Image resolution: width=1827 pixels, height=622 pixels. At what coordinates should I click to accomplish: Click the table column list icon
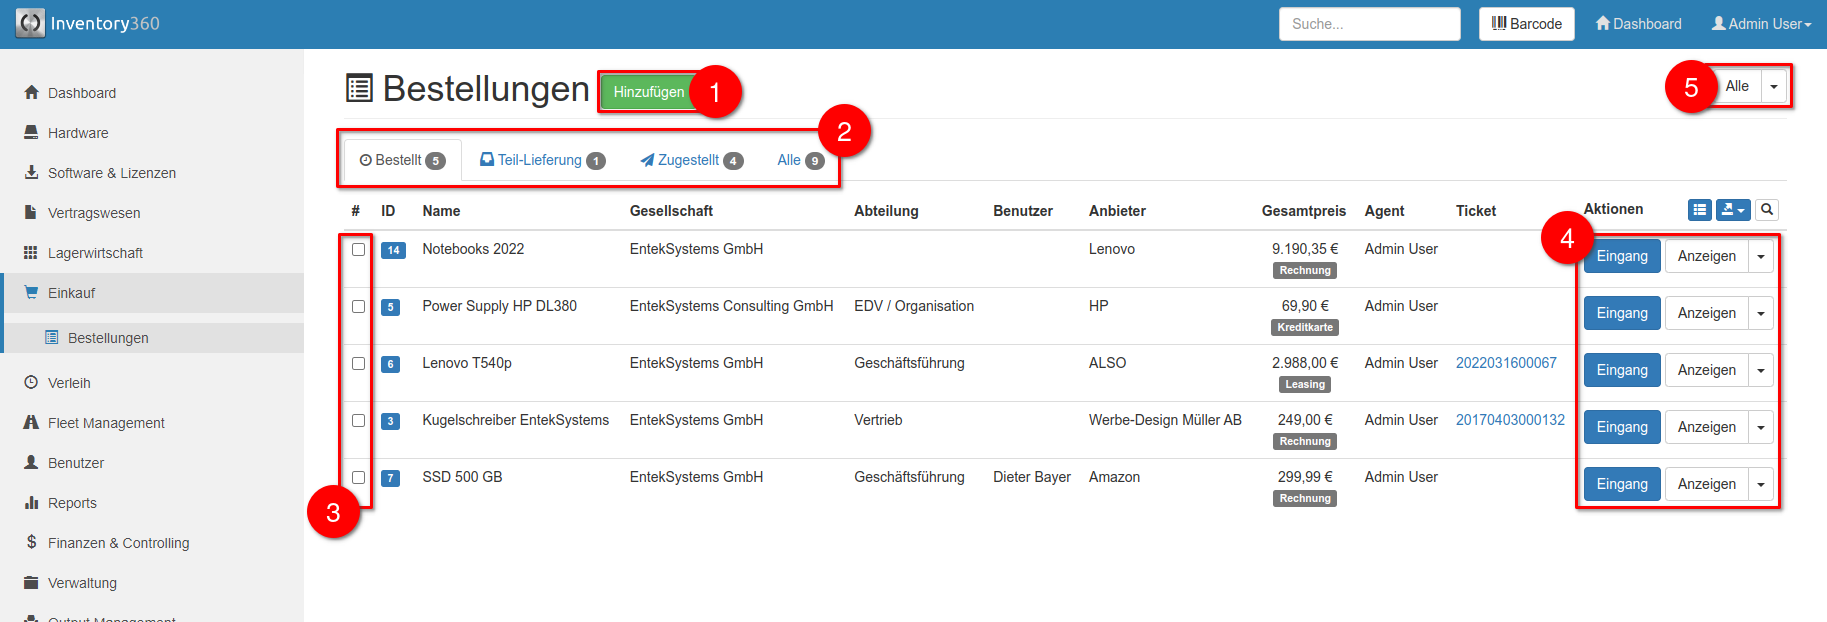click(1699, 210)
